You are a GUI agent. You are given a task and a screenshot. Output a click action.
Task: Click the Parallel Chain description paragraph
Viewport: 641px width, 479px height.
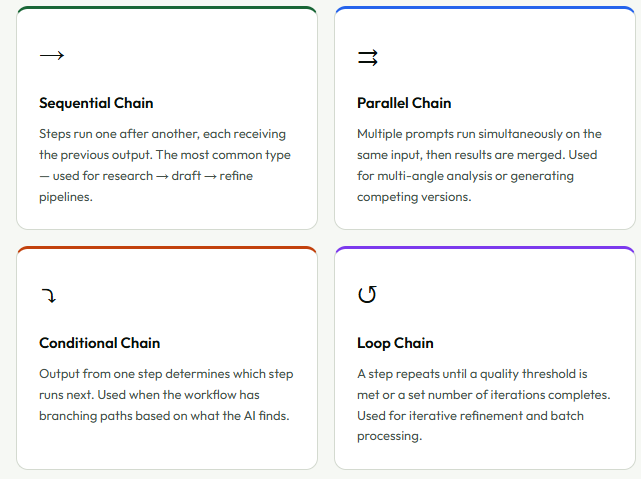479,165
